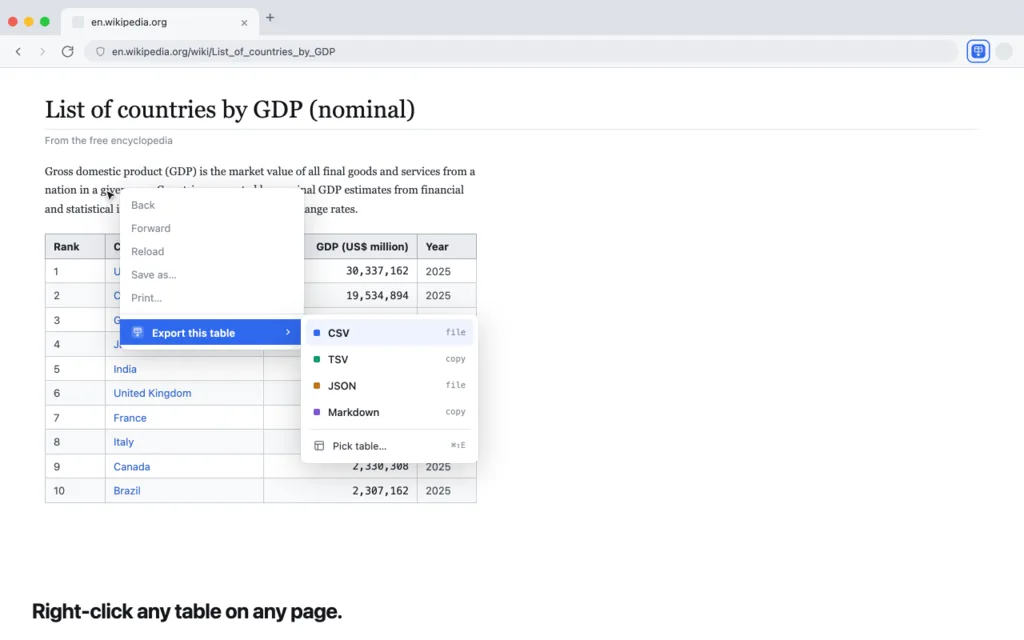Click GDP value 2,307,162
The width and height of the screenshot is (1024, 640).
tap(380, 490)
